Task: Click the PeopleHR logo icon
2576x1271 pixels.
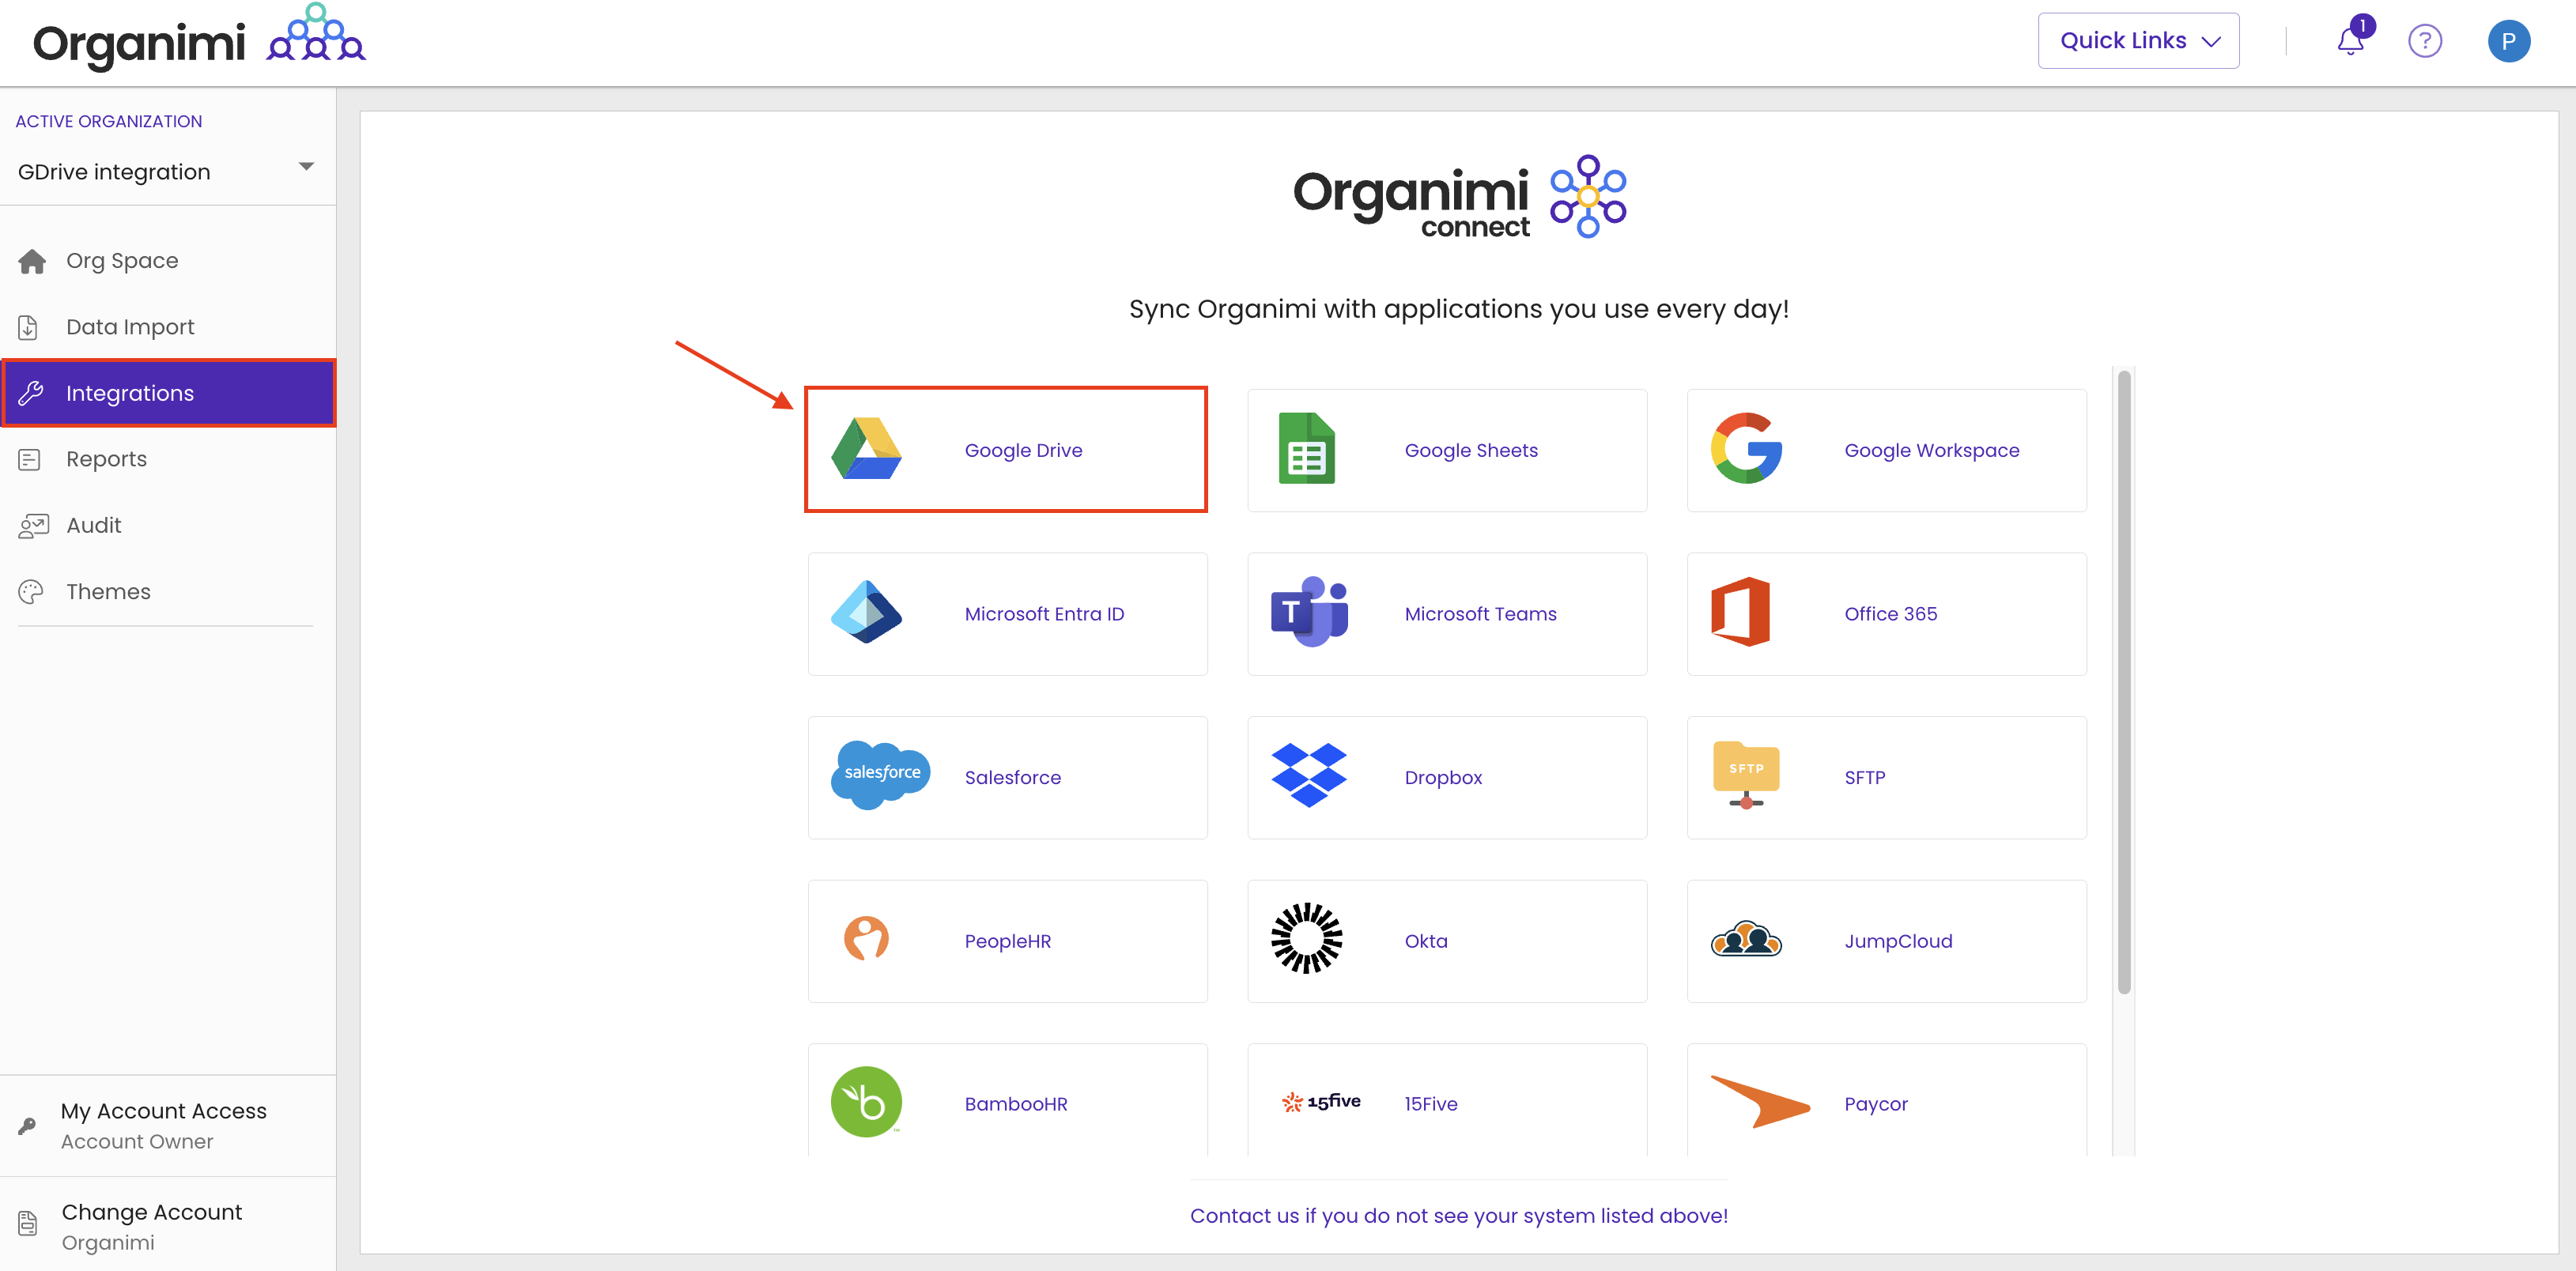Action: 866,939
